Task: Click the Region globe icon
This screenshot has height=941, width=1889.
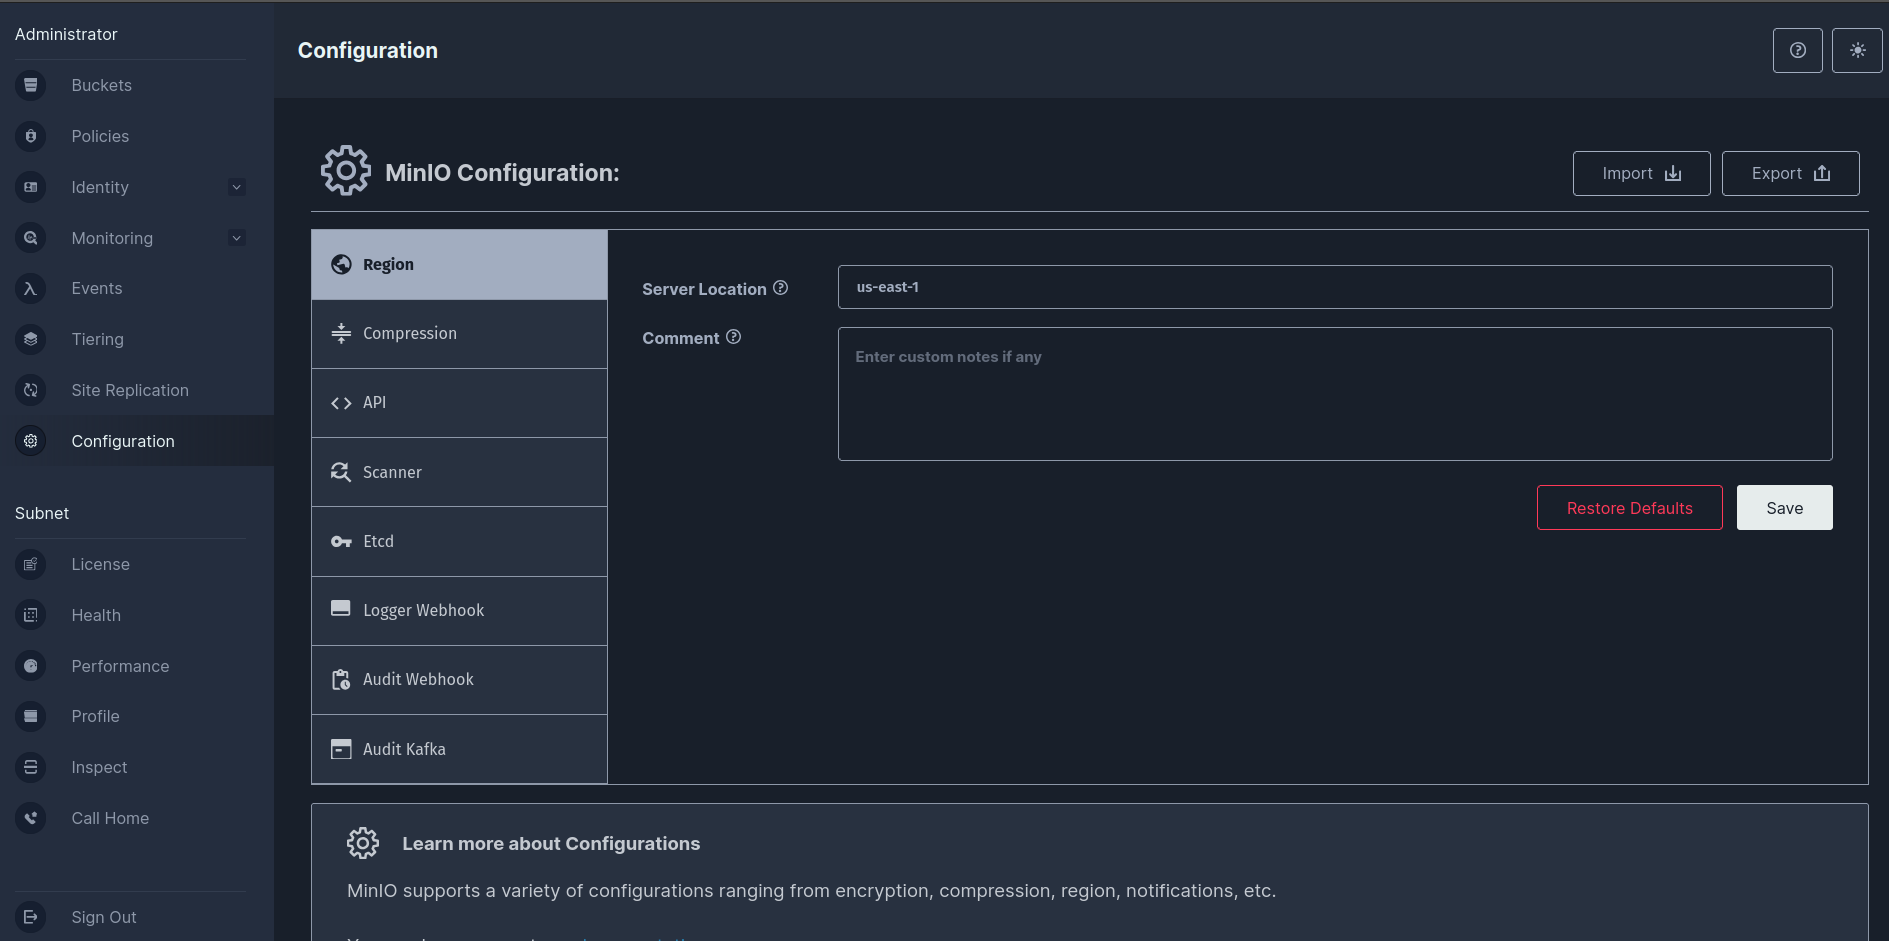Action: point(341,264)
